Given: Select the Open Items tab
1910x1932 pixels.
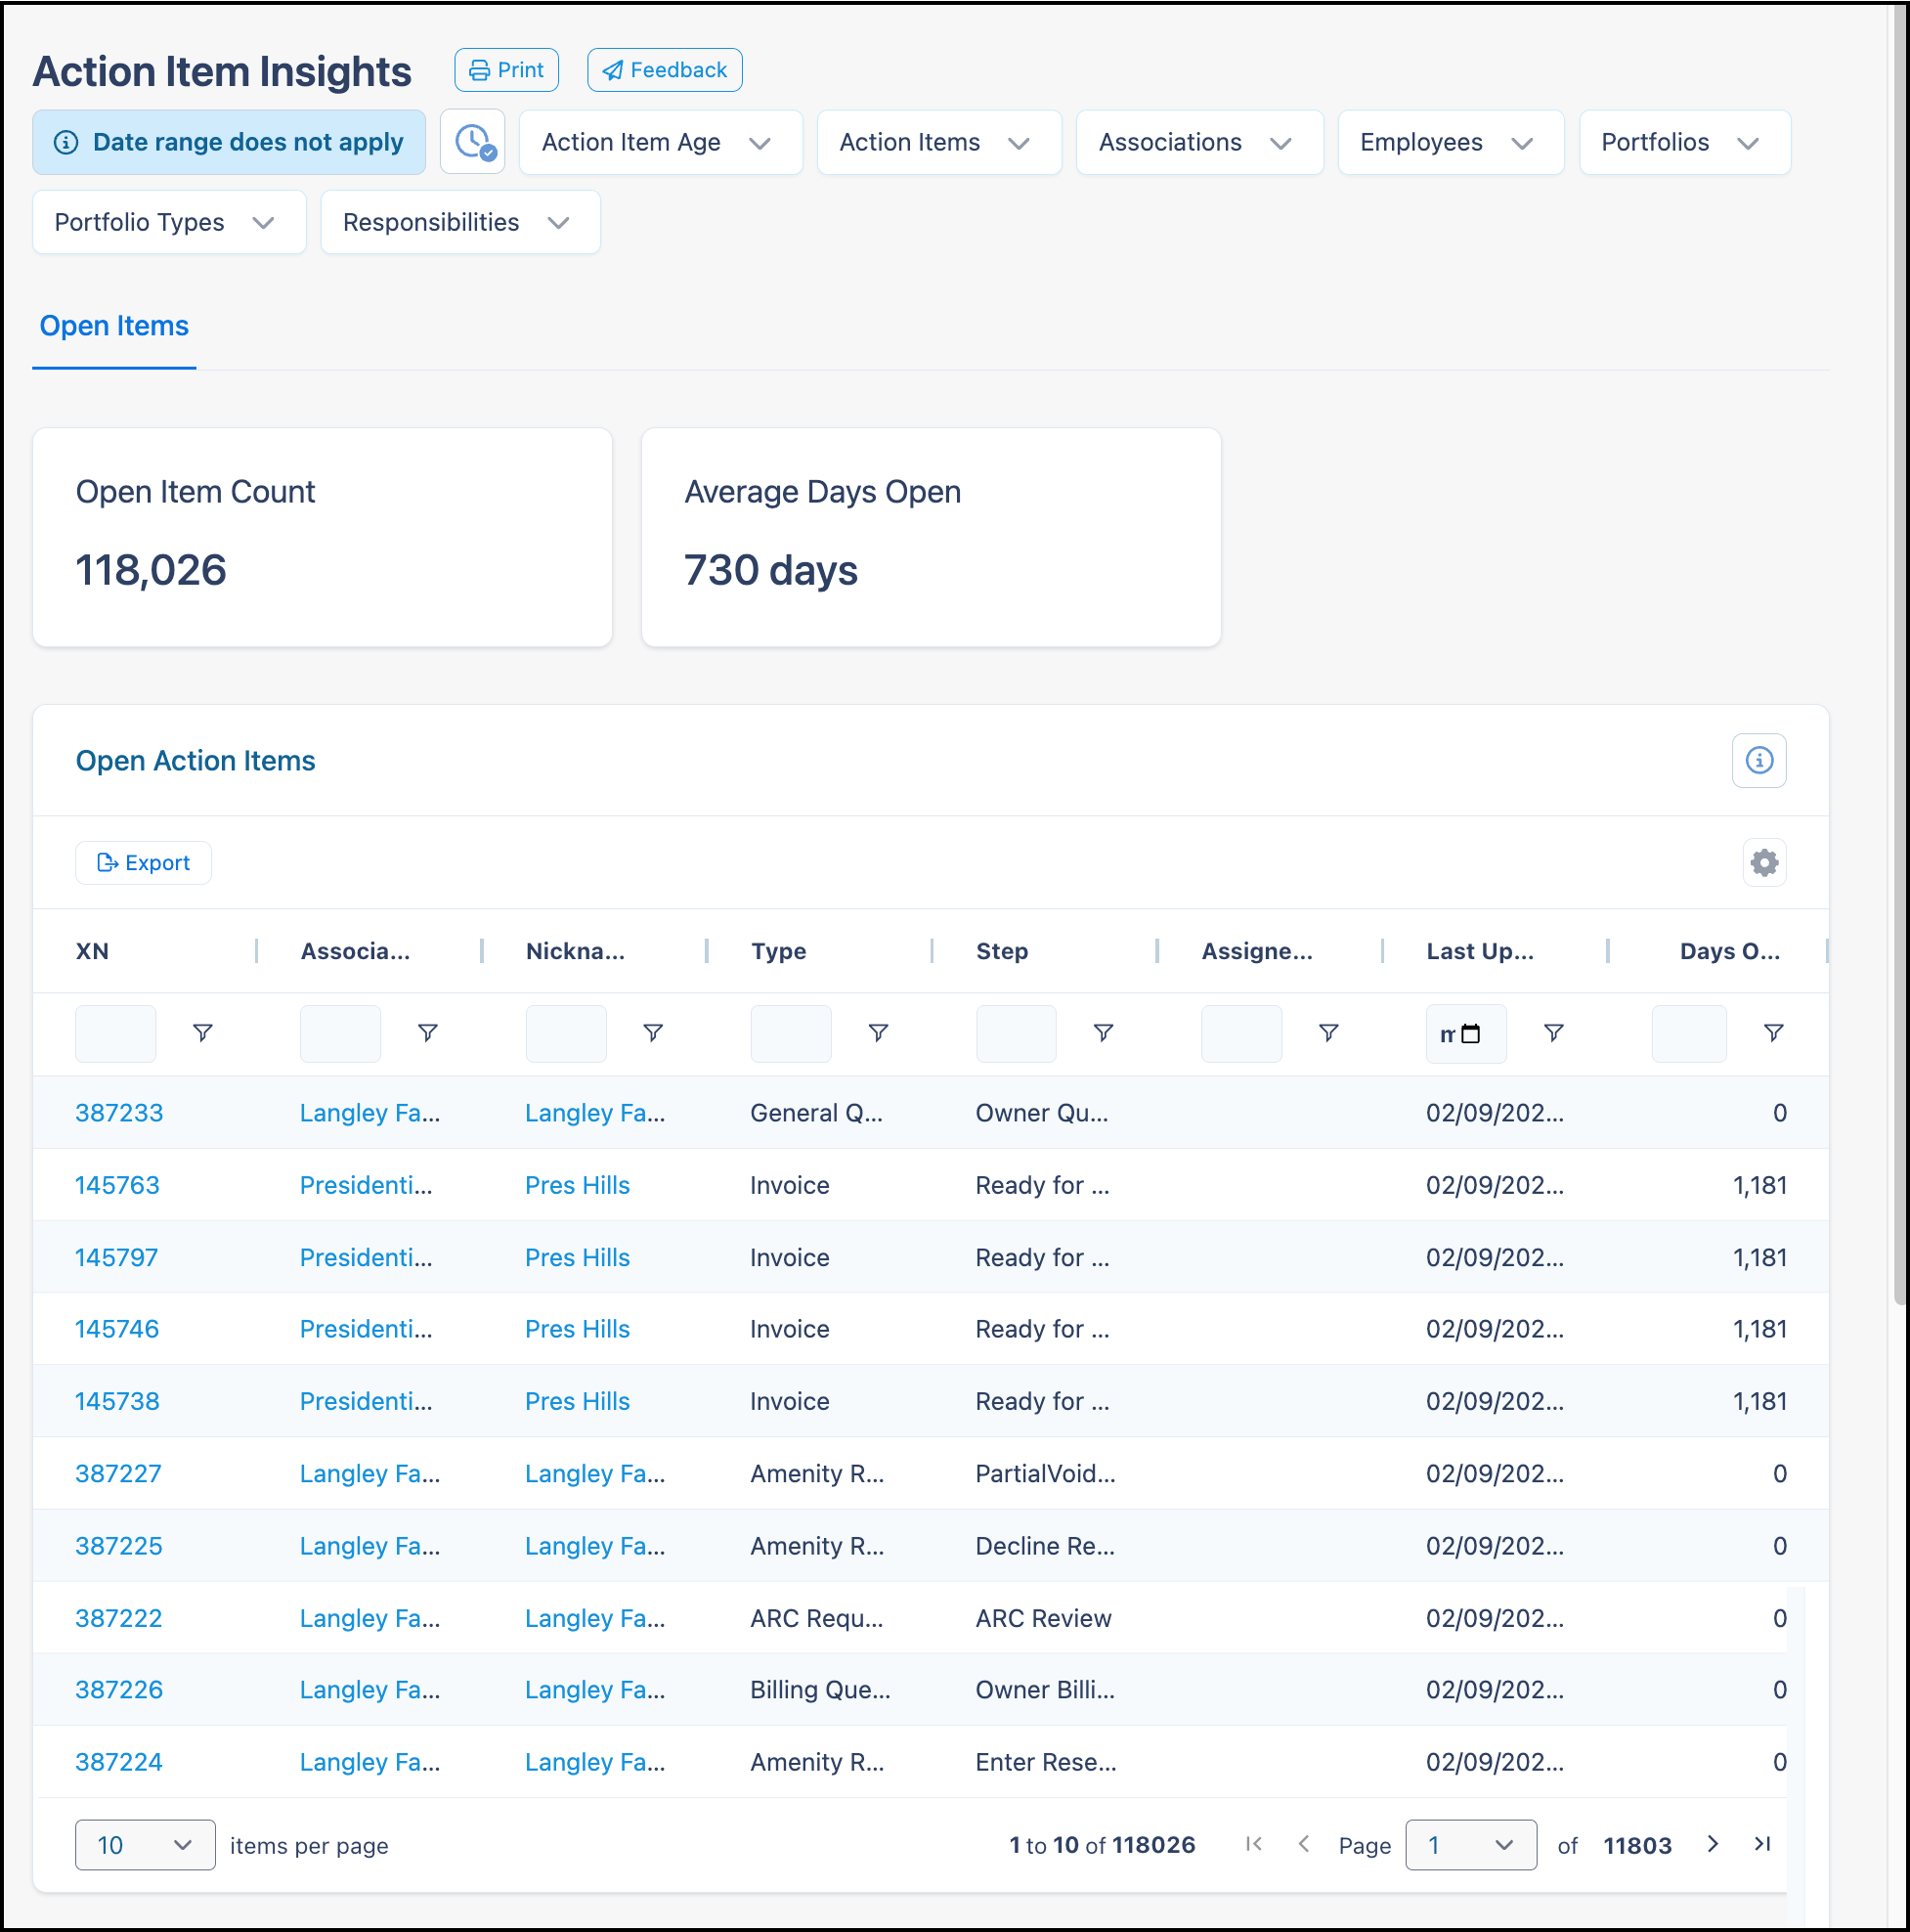Looking at the screenshot, I should 114,326.
